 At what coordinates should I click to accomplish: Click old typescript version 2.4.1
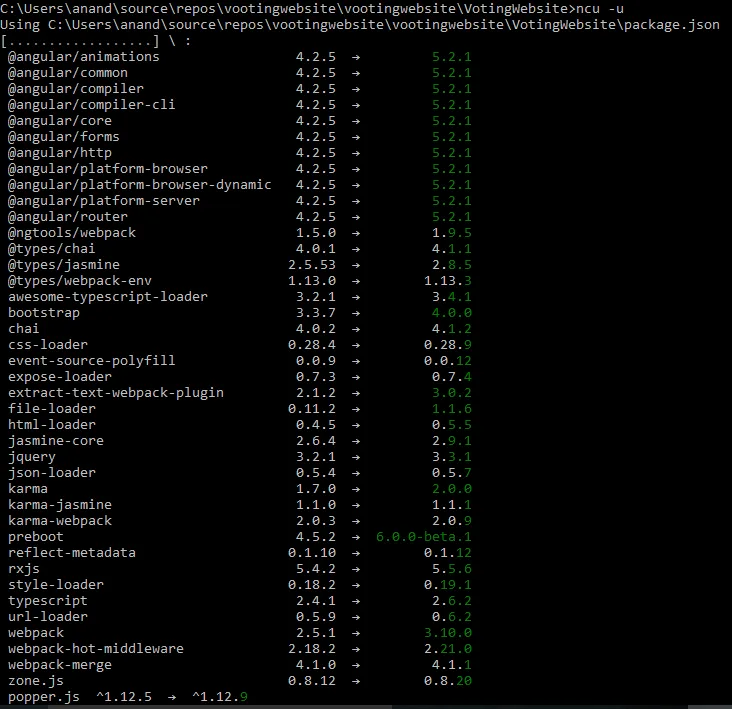point(316,601)
